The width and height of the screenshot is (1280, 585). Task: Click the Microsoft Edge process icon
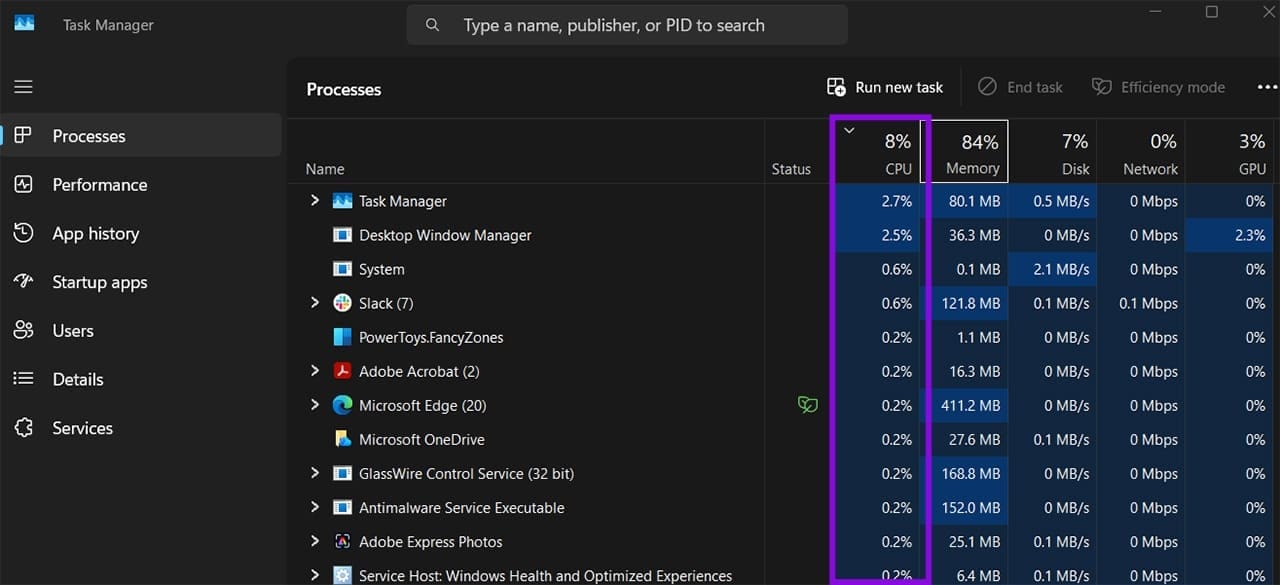[342, 405]
